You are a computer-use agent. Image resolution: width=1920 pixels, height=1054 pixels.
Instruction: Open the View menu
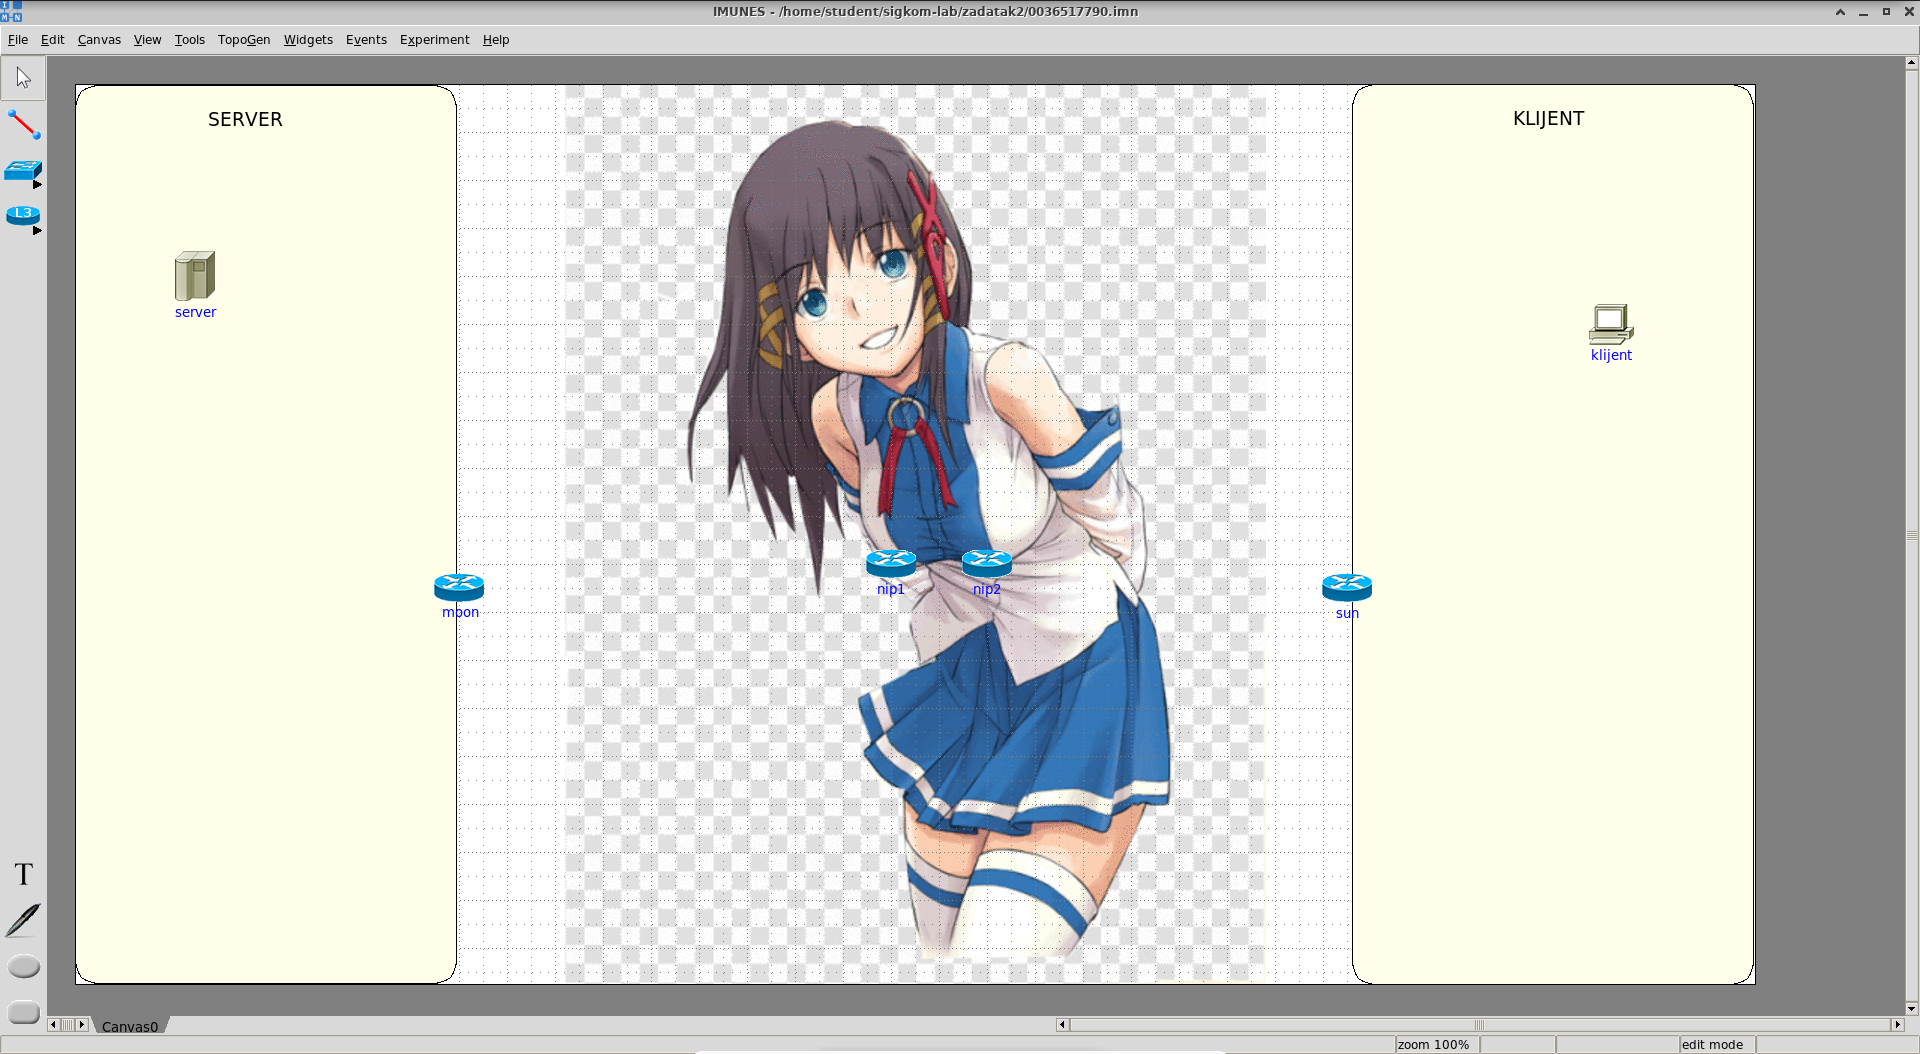[147, 40]
